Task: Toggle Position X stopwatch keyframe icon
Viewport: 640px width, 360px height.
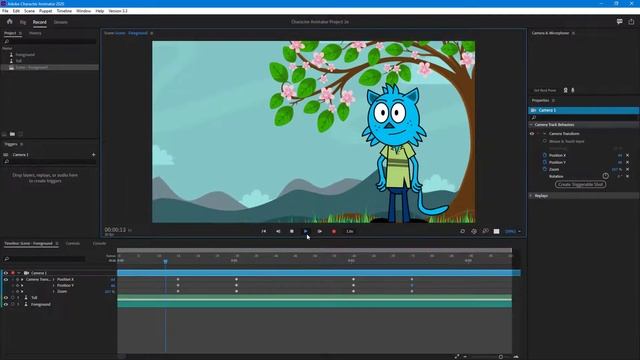Action: (x=544, y=155)
